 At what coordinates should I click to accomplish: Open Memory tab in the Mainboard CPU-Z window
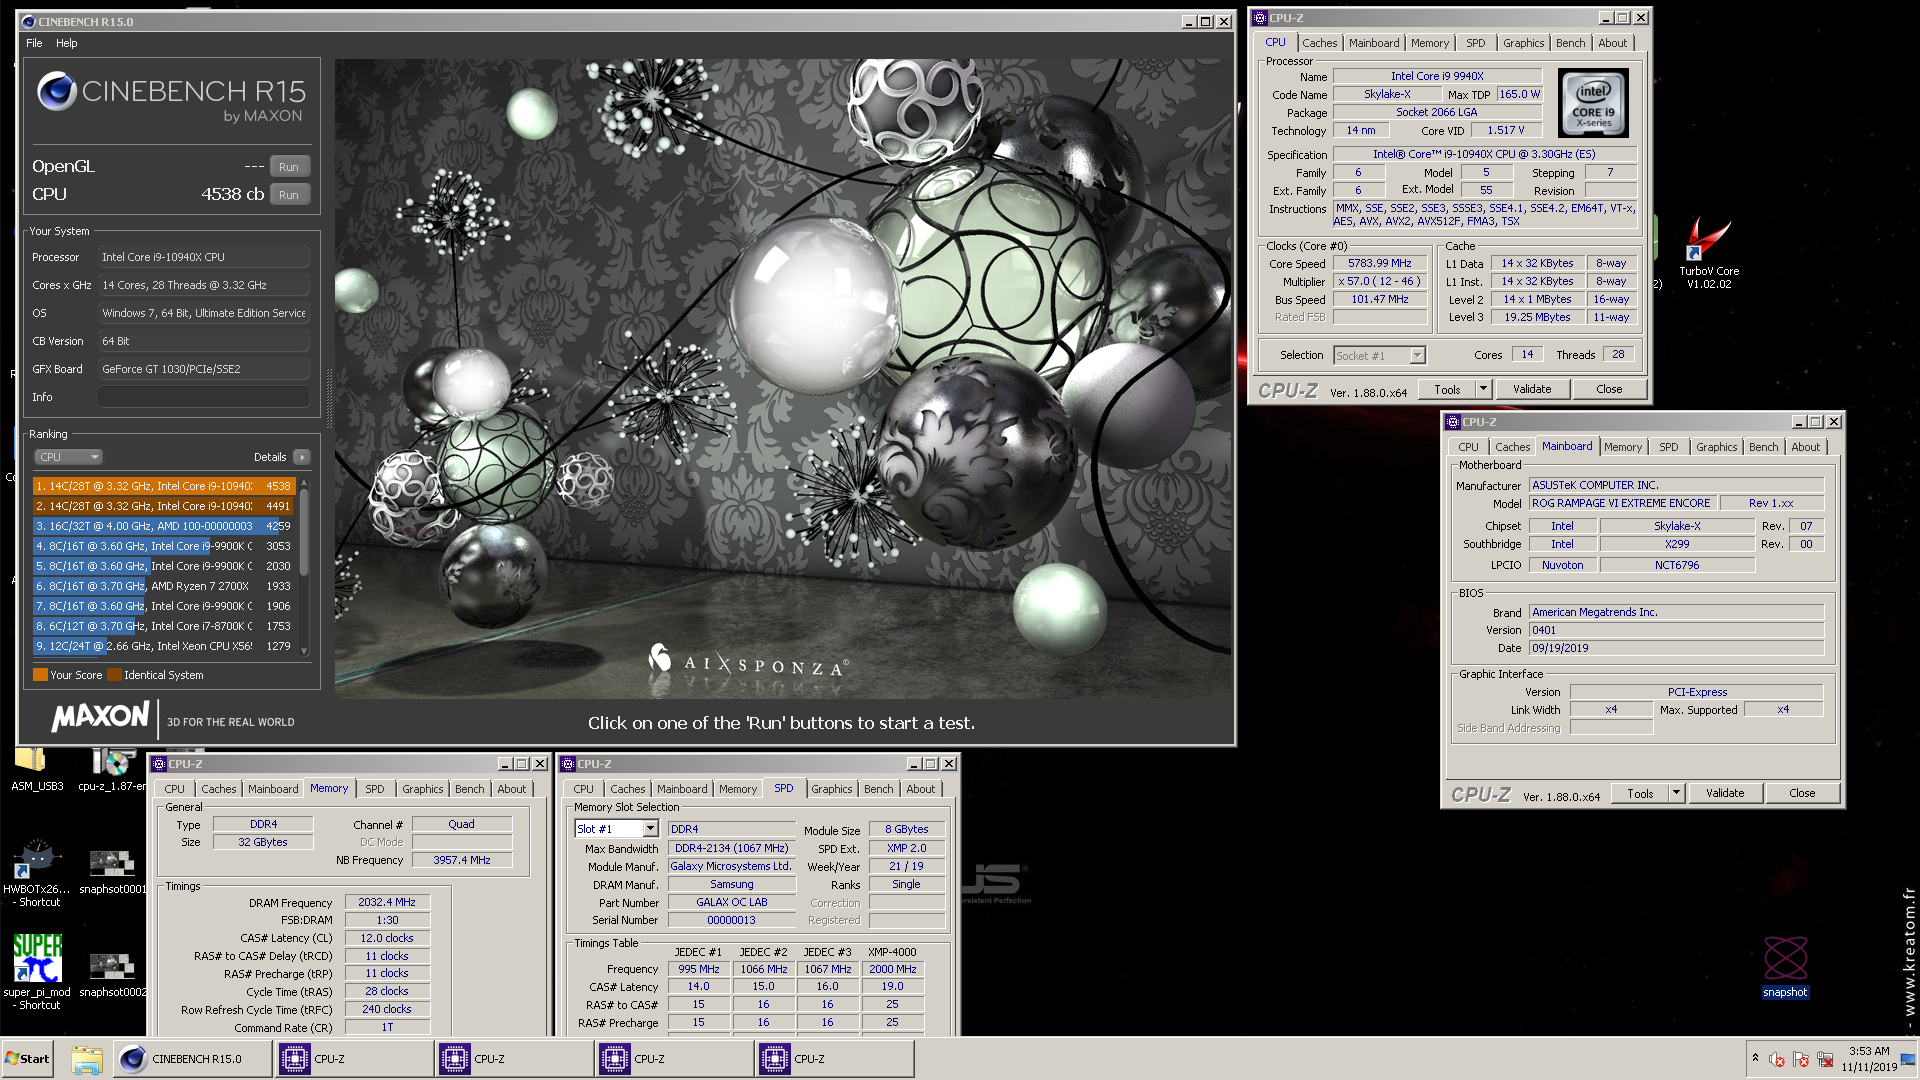click(x=1622, y=447)
